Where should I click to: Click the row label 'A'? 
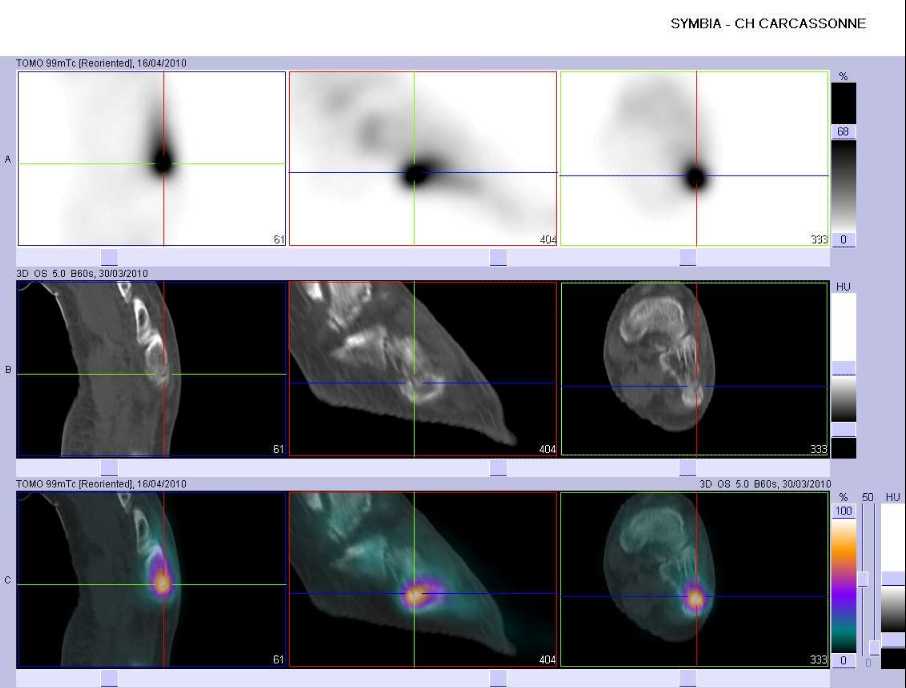[8, 159]
